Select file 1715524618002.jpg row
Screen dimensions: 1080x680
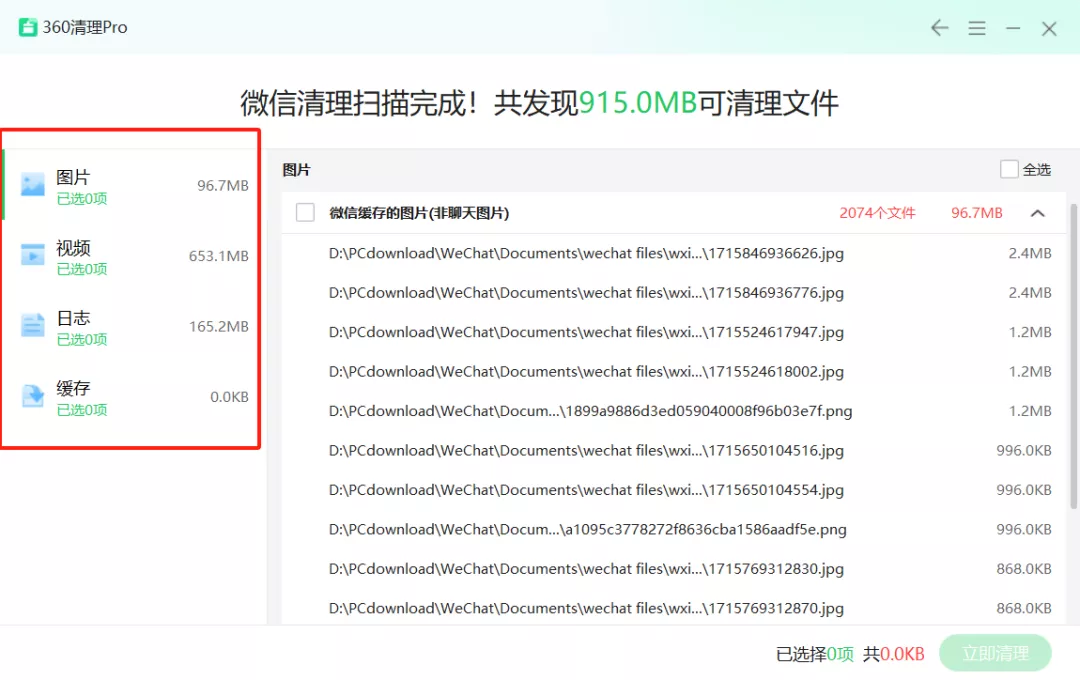click(x=674, y=371)
